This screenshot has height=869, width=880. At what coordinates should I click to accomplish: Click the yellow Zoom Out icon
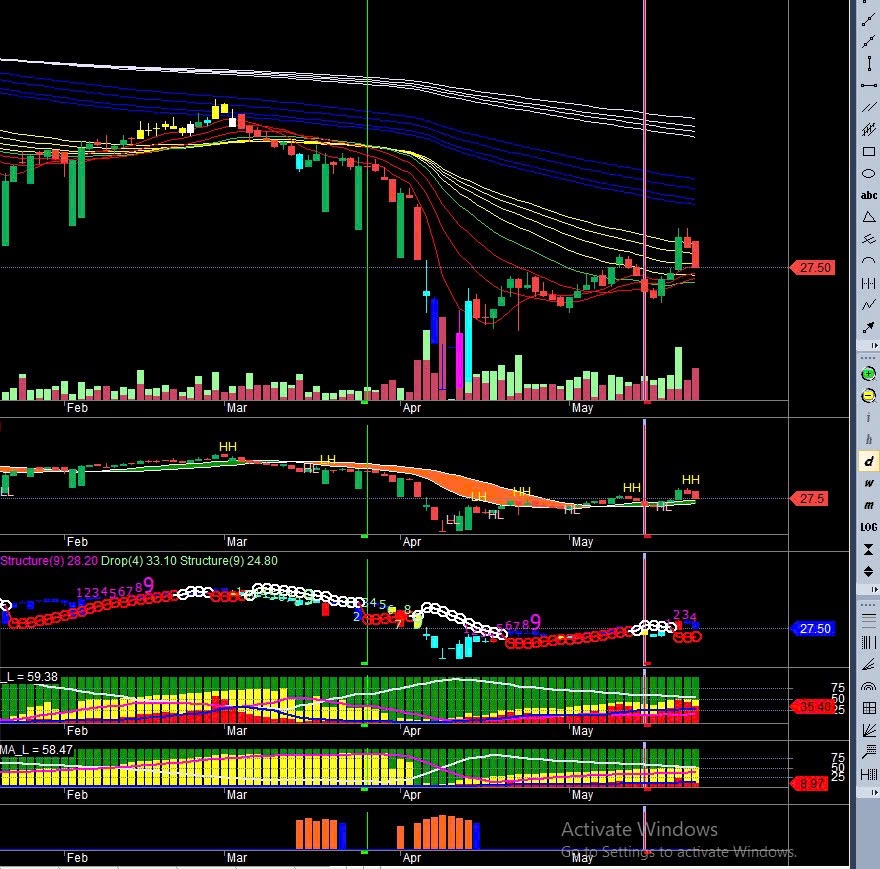click(868, 396)
